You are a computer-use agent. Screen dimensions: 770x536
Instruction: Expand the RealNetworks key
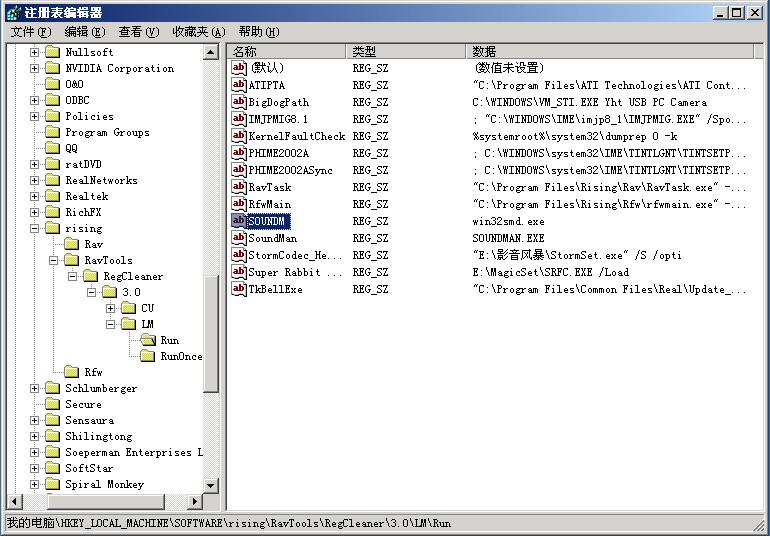coord(34,180)
